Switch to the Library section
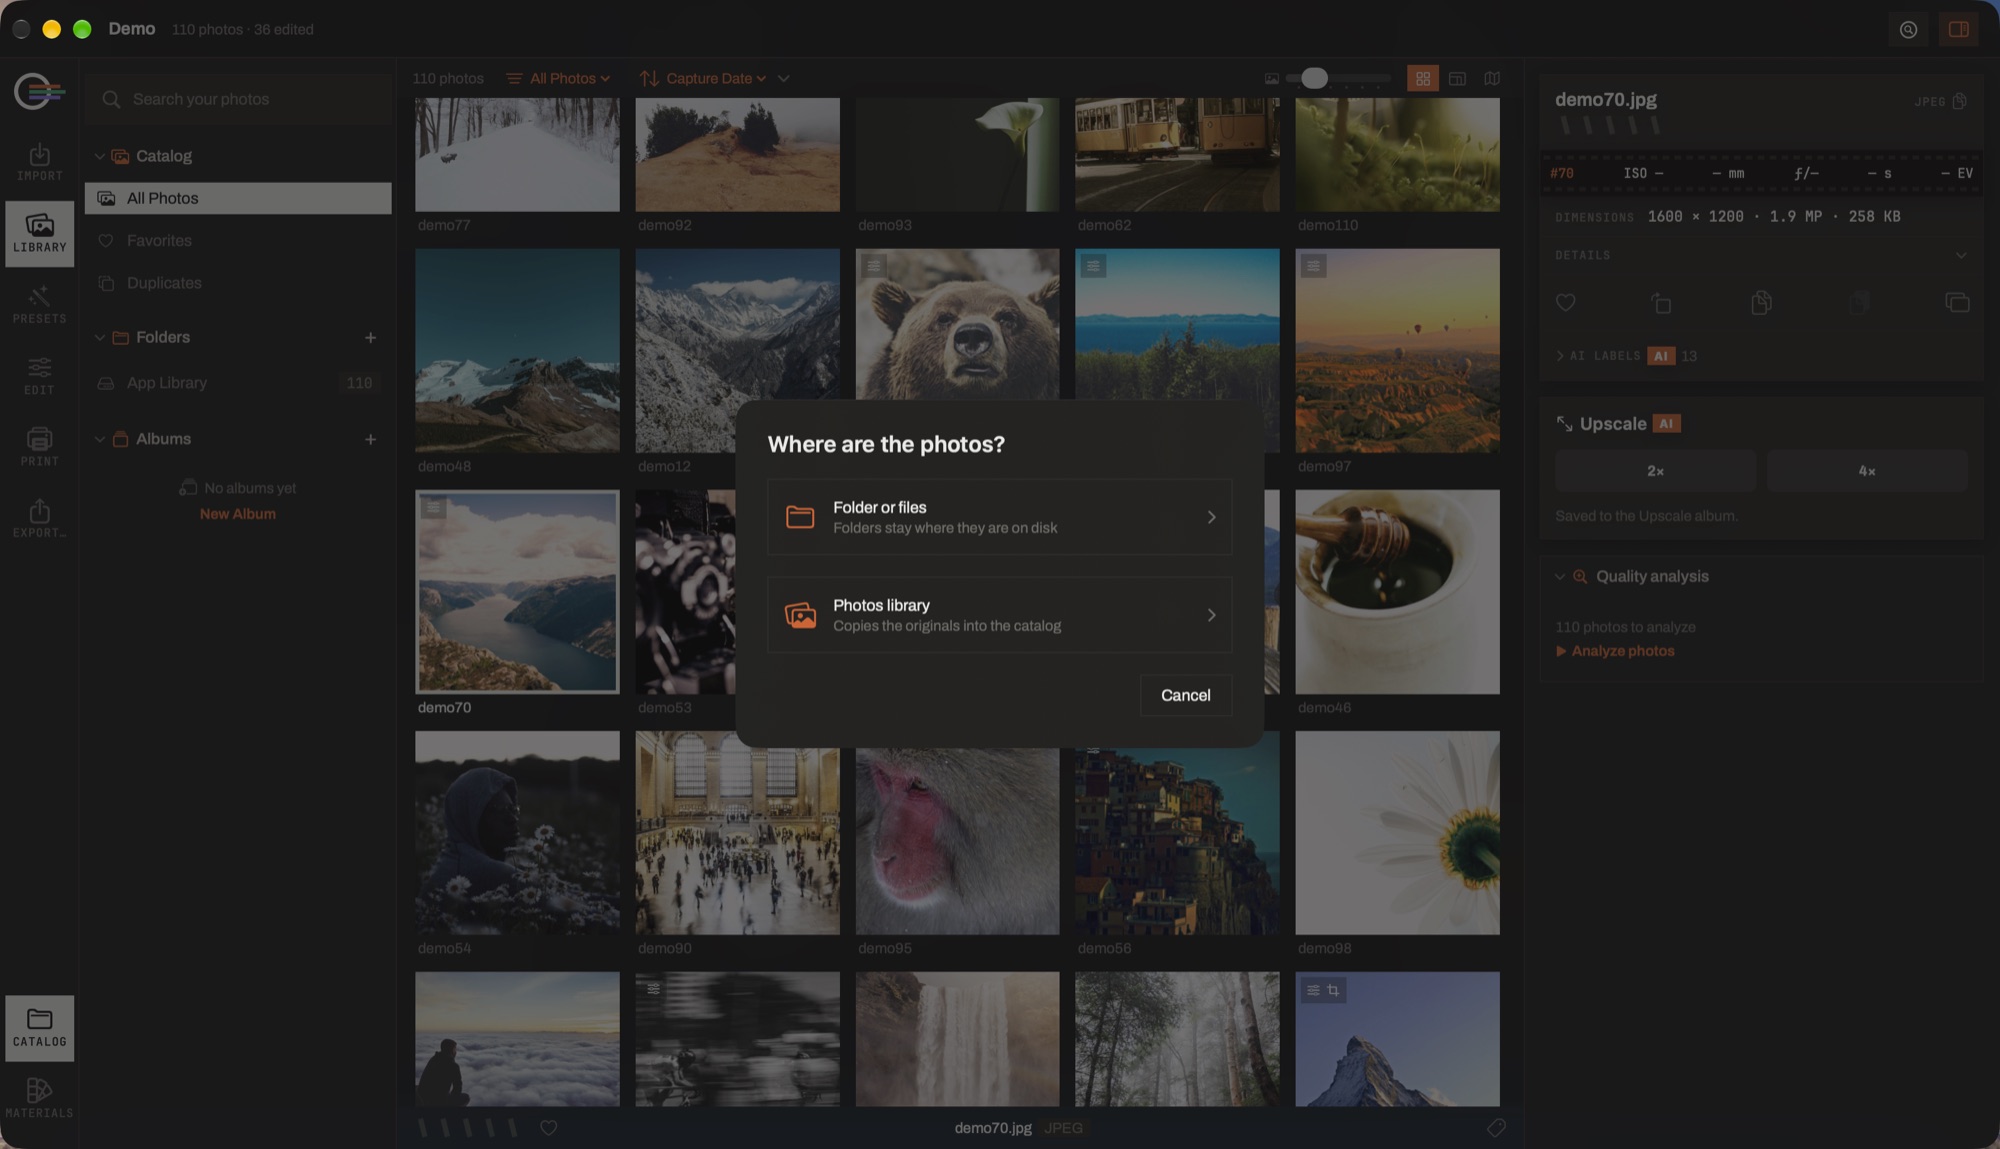 coord(39,233)
